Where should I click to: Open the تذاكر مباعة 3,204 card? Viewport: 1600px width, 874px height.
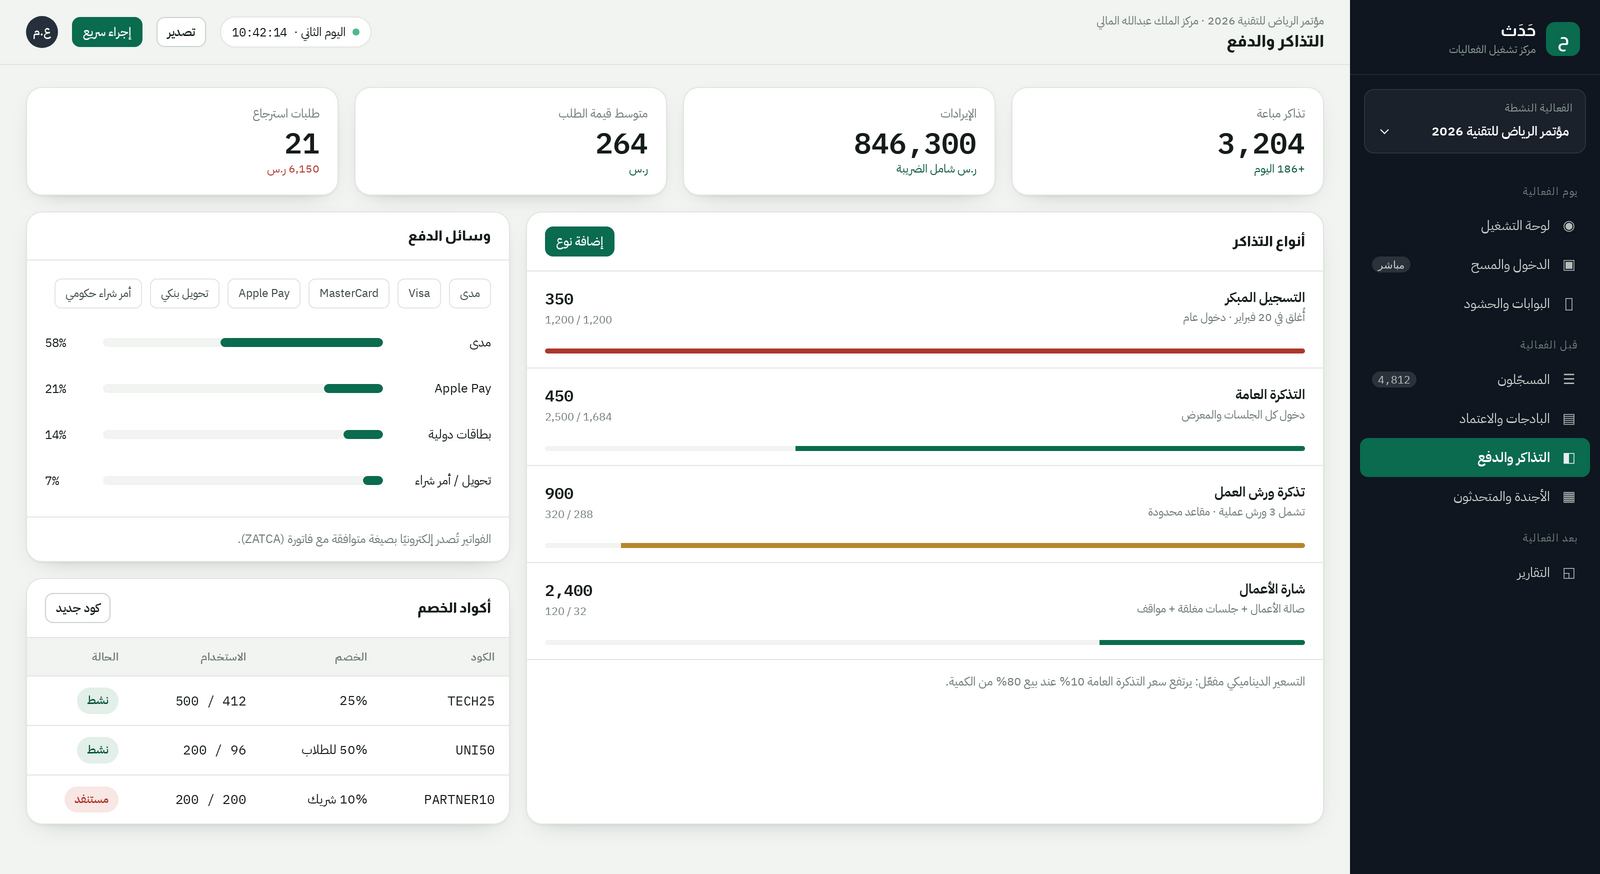1167,141
